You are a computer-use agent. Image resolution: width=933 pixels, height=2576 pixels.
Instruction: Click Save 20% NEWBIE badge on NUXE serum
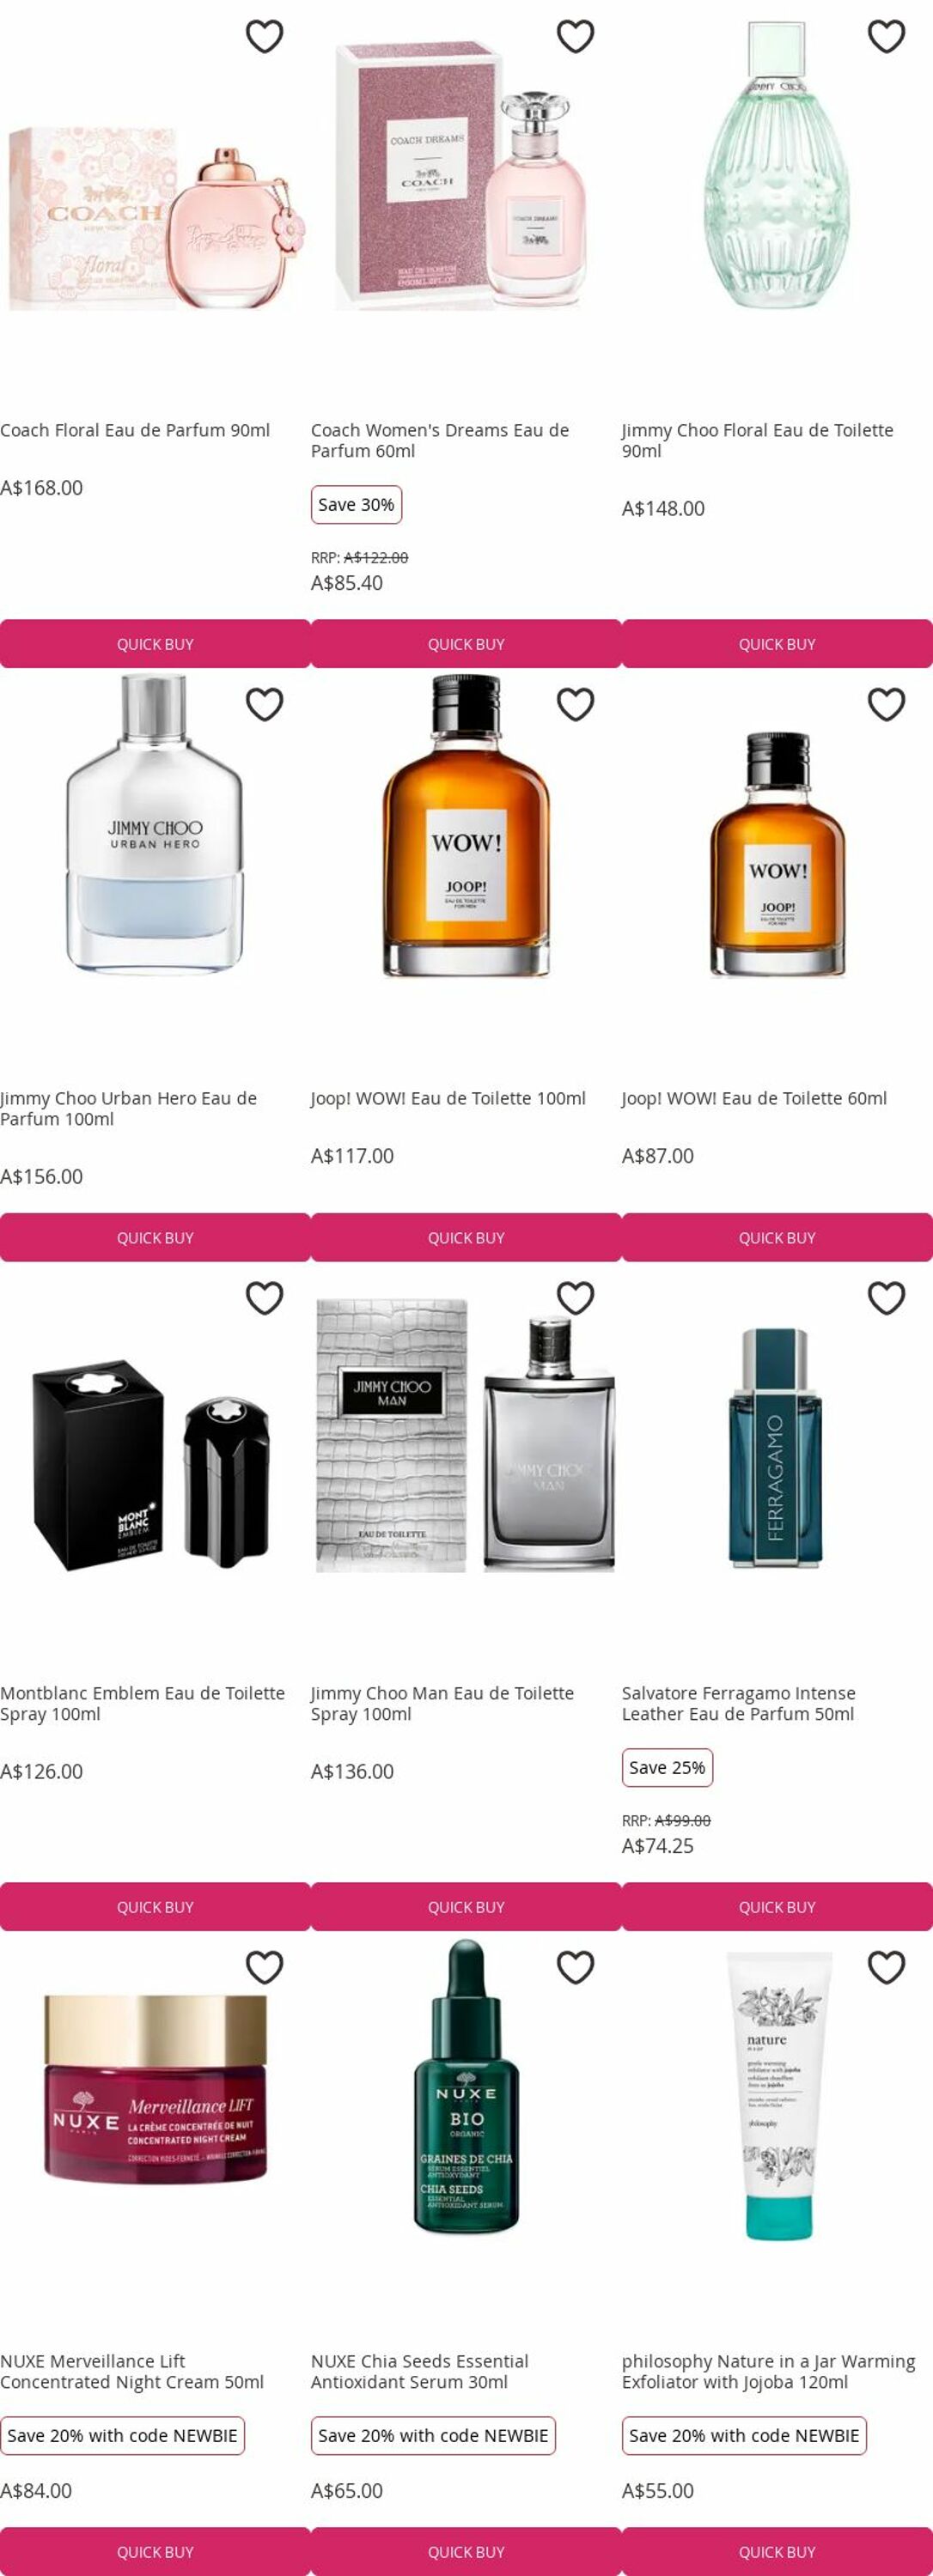(433, 2435)
